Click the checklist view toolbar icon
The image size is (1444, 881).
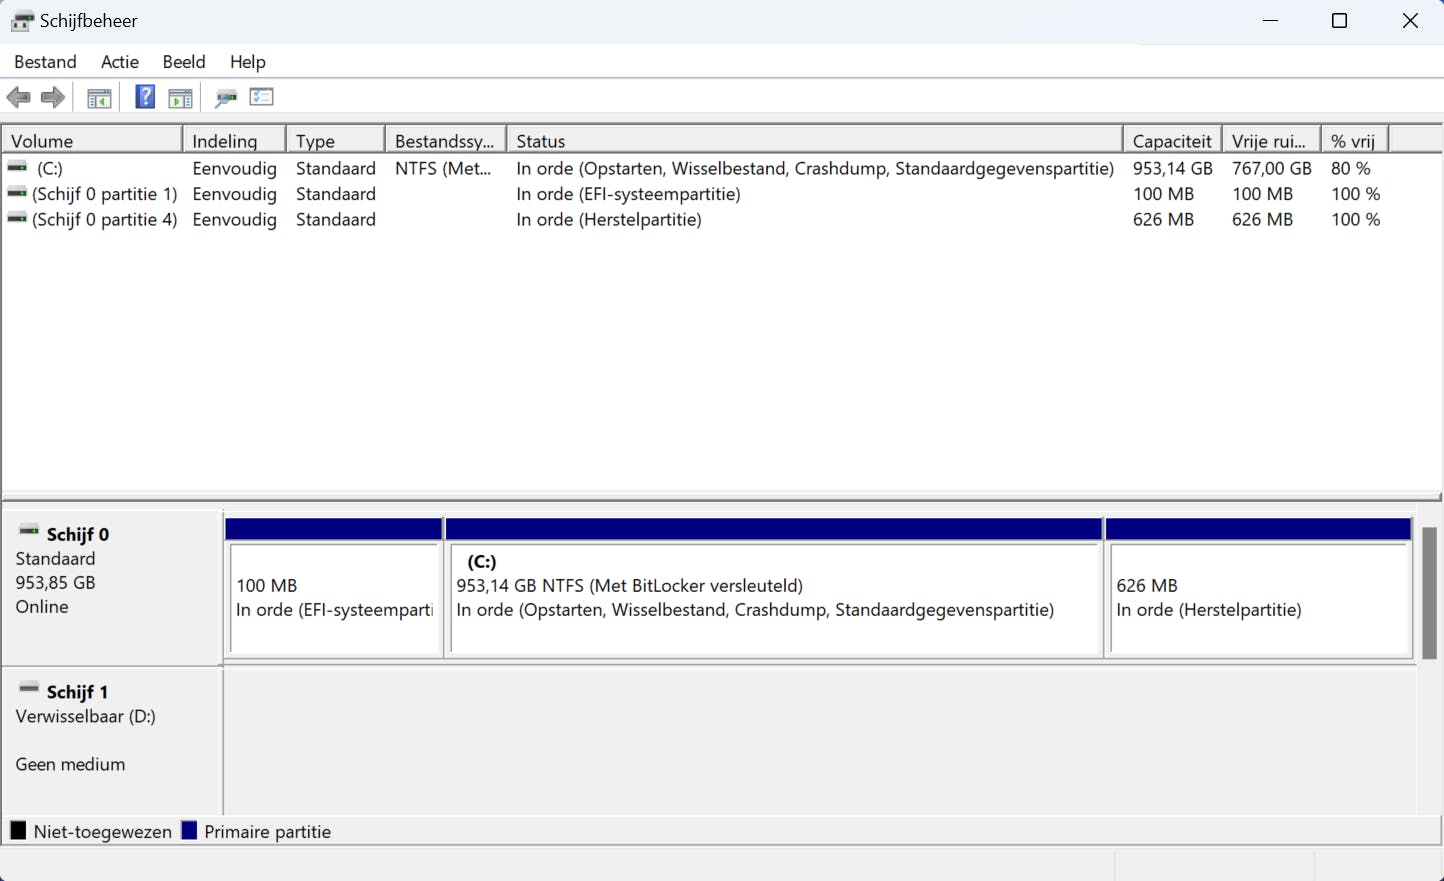pos(262,97)
